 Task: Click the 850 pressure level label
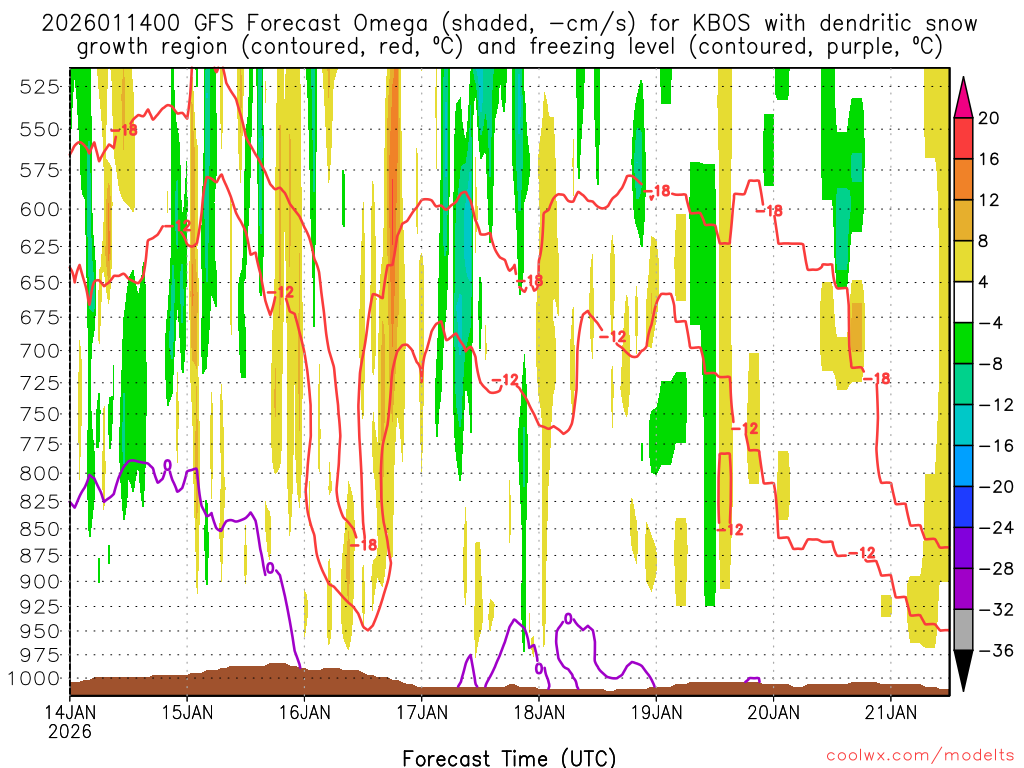(x=40, y=529)
